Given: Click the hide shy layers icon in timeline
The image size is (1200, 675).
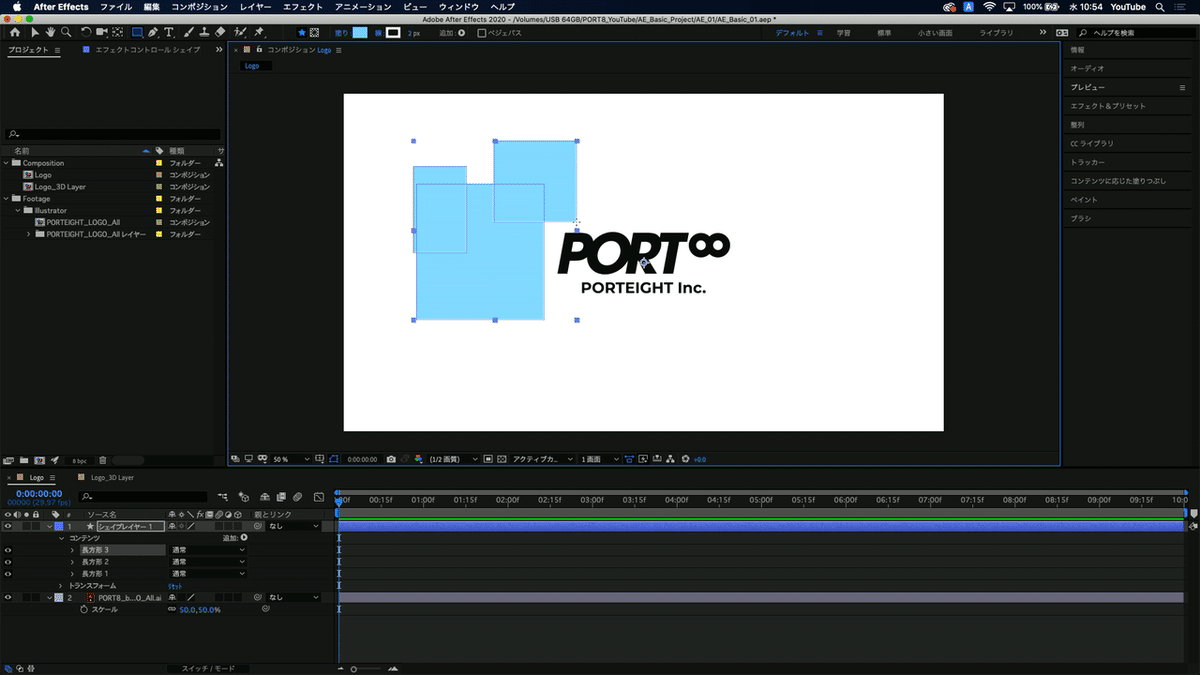Looking at the screenshot, I should pos(263,496).
